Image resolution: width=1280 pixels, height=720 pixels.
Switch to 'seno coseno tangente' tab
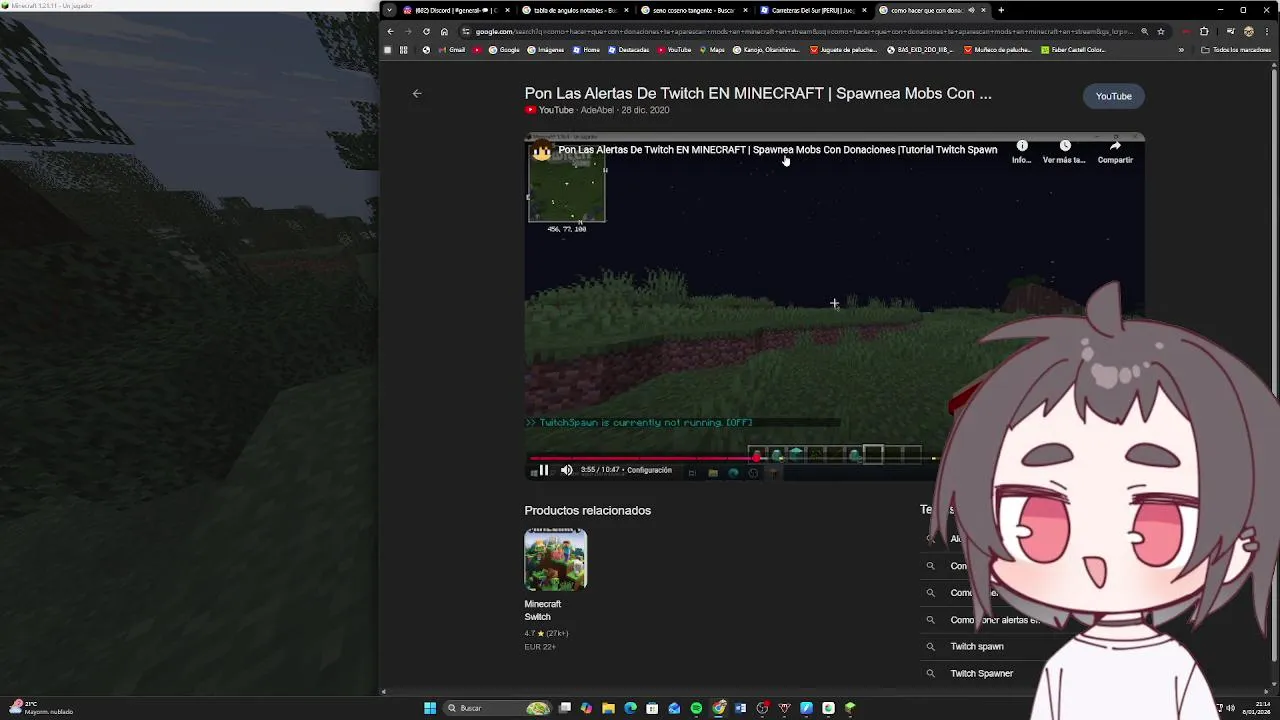pyautogui.click(x=693, y=10)
